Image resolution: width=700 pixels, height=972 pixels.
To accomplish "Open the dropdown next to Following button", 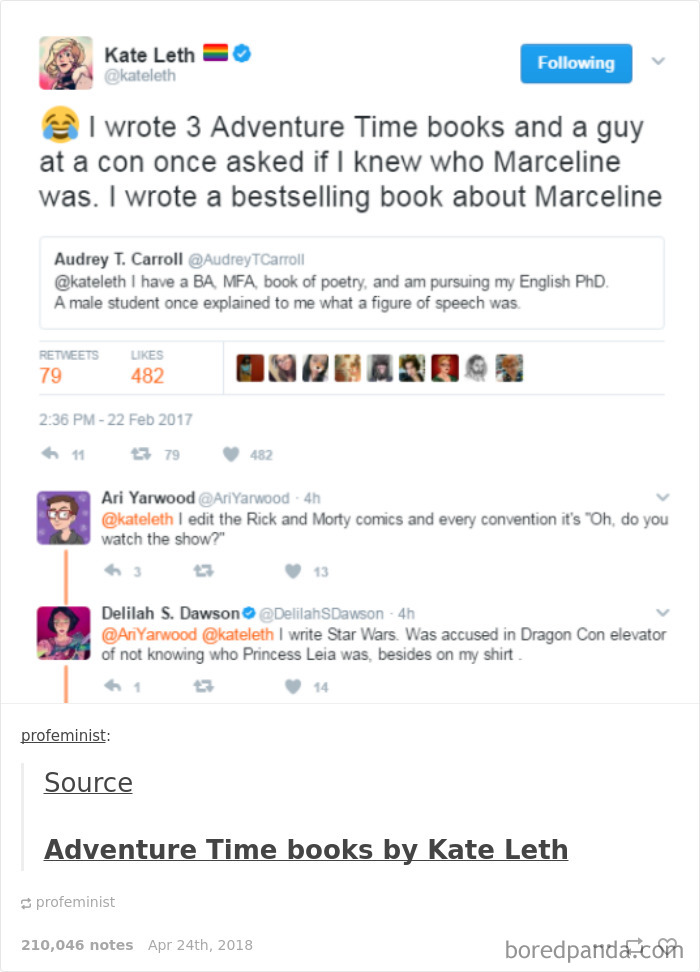I will click(659, 62).
